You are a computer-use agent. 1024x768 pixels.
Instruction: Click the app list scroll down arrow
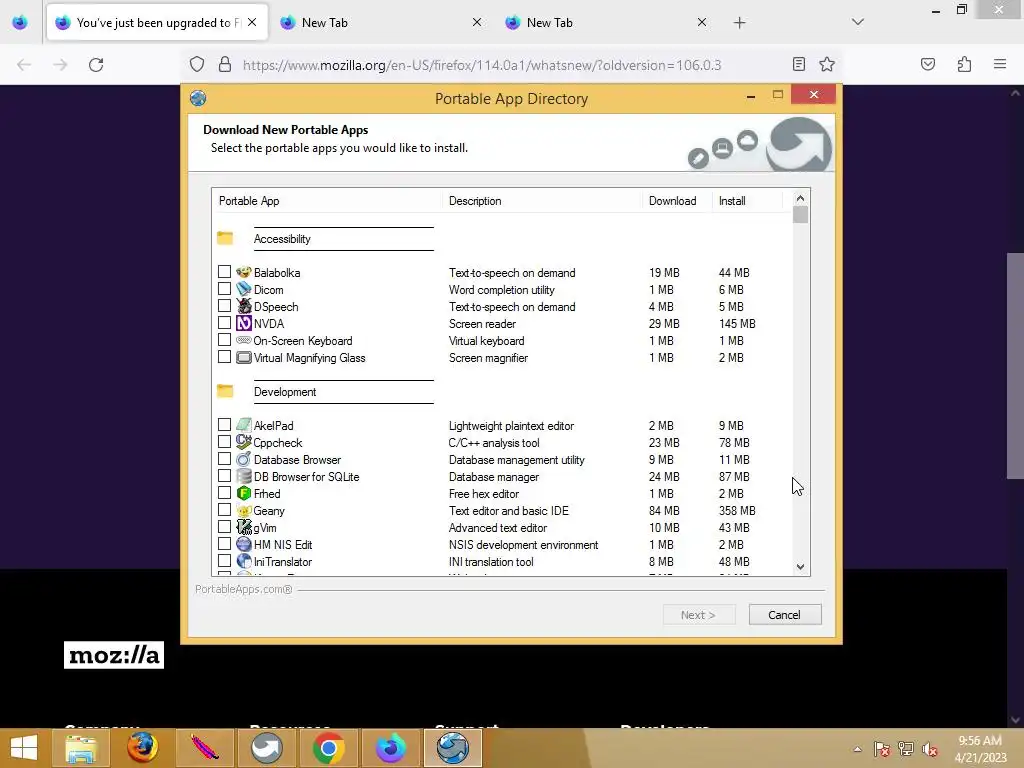[801, 567]
